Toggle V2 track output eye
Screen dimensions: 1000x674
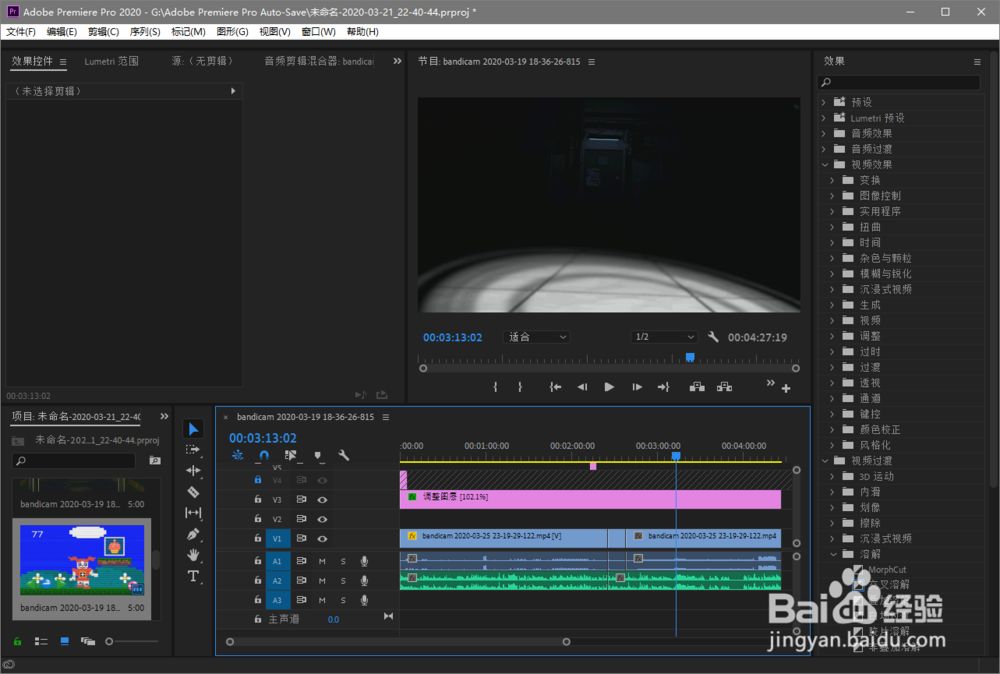coord(322,519)
